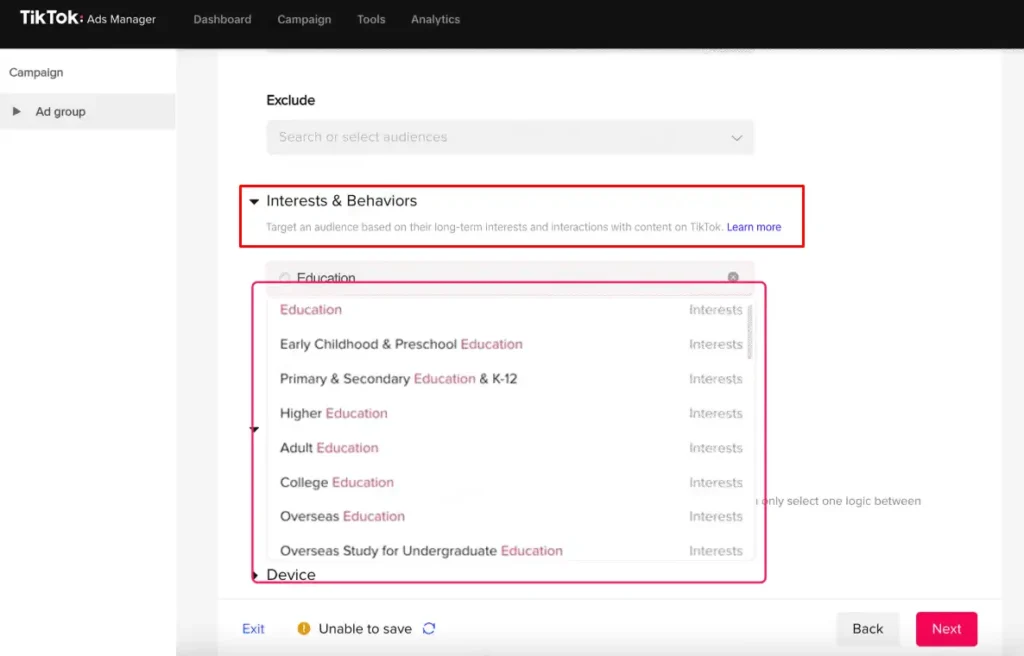Click the Back button
1024x656 pixels.
click(x=867, y=629)
